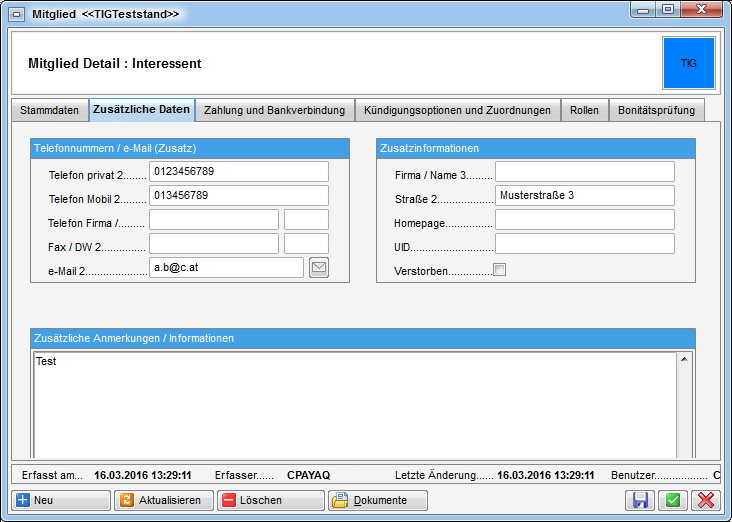Viewport: 732px width, 522px height.
Task: Select the Zusätzliche Daten tab
Action: [x=141, y=110]
